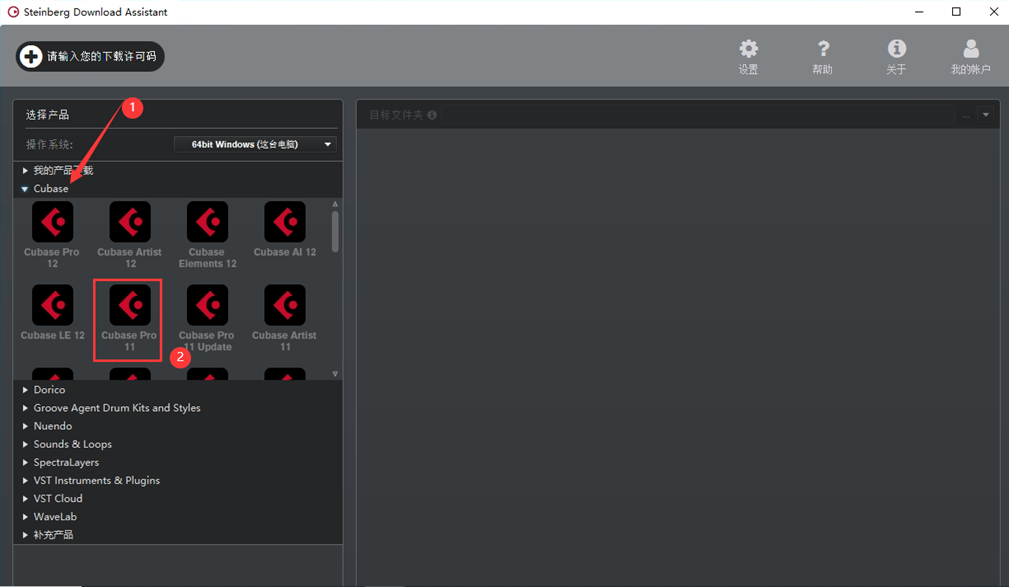Image resolution: width=1009 pixels, height=587 pixels.
Task: Expand the WaveLab product category
Action: coord(26,517)
